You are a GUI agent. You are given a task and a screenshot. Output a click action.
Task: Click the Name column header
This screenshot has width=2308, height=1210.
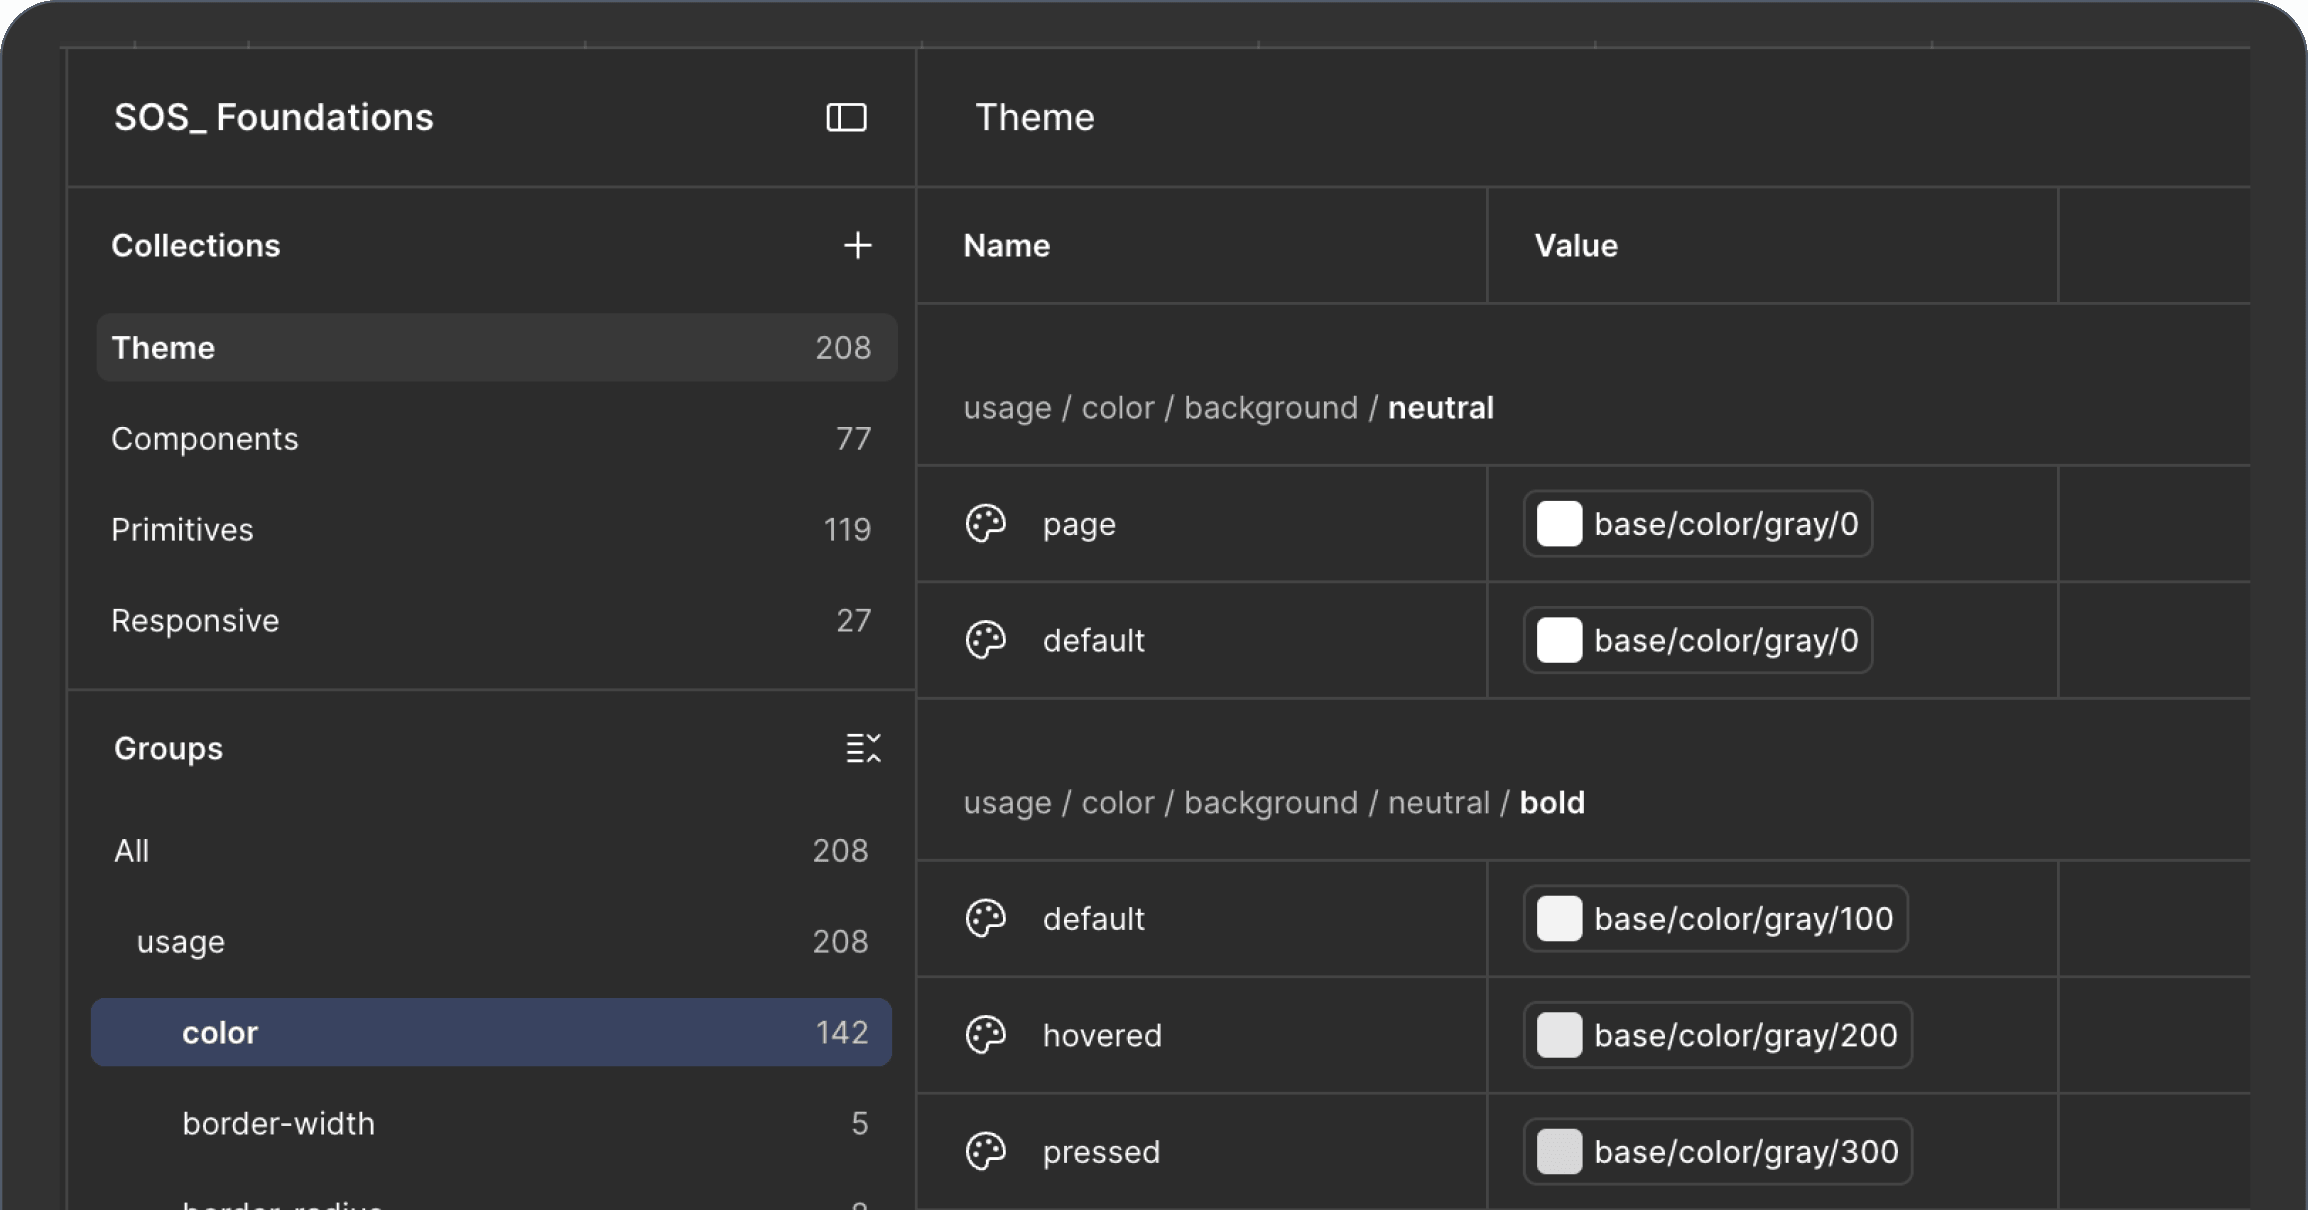[1006, 245]
